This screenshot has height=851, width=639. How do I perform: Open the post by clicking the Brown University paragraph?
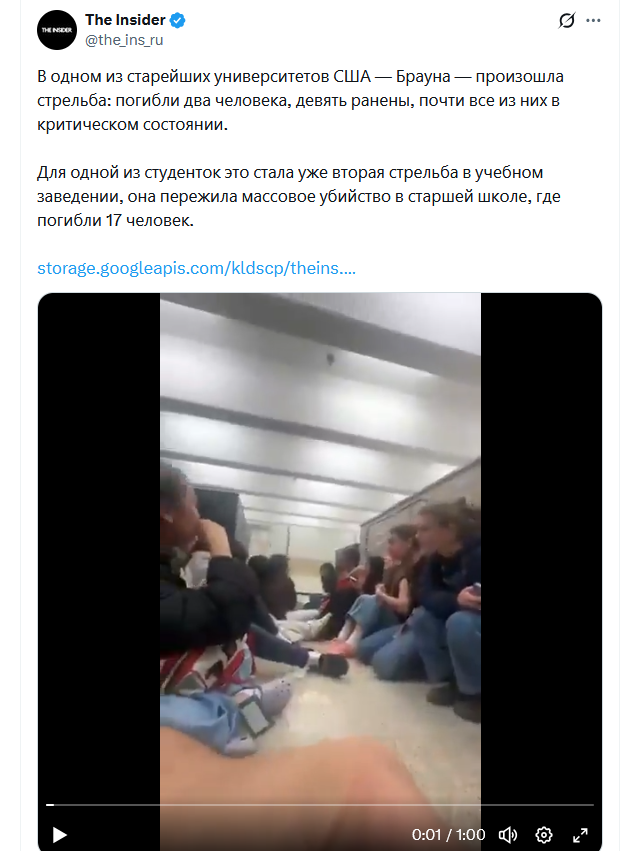[300, 100]
